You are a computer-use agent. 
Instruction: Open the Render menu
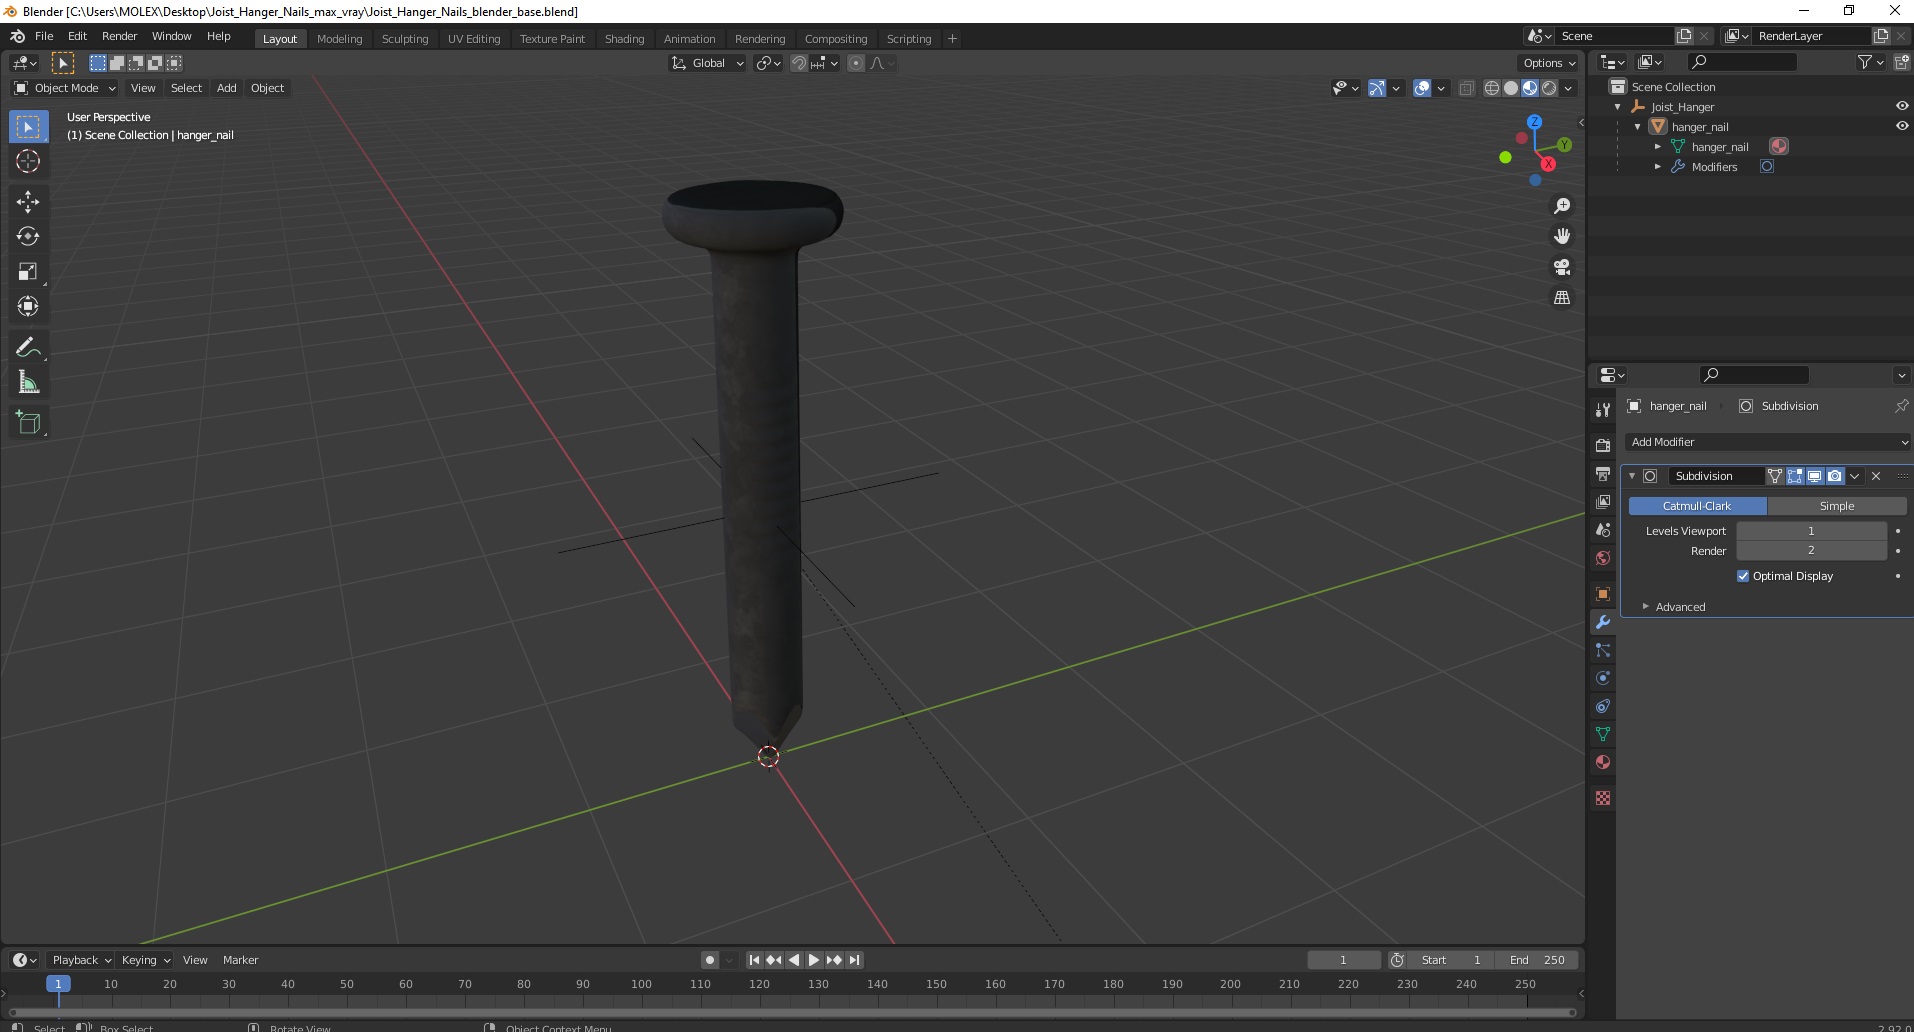(119, 36)
